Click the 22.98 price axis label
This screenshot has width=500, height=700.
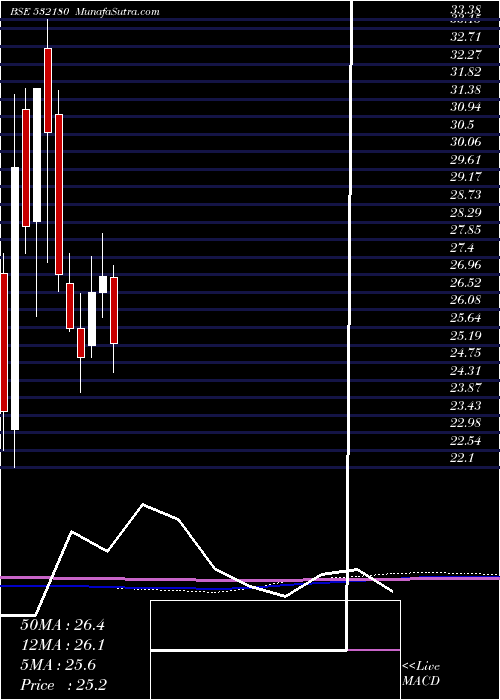(x=466, y=423)
